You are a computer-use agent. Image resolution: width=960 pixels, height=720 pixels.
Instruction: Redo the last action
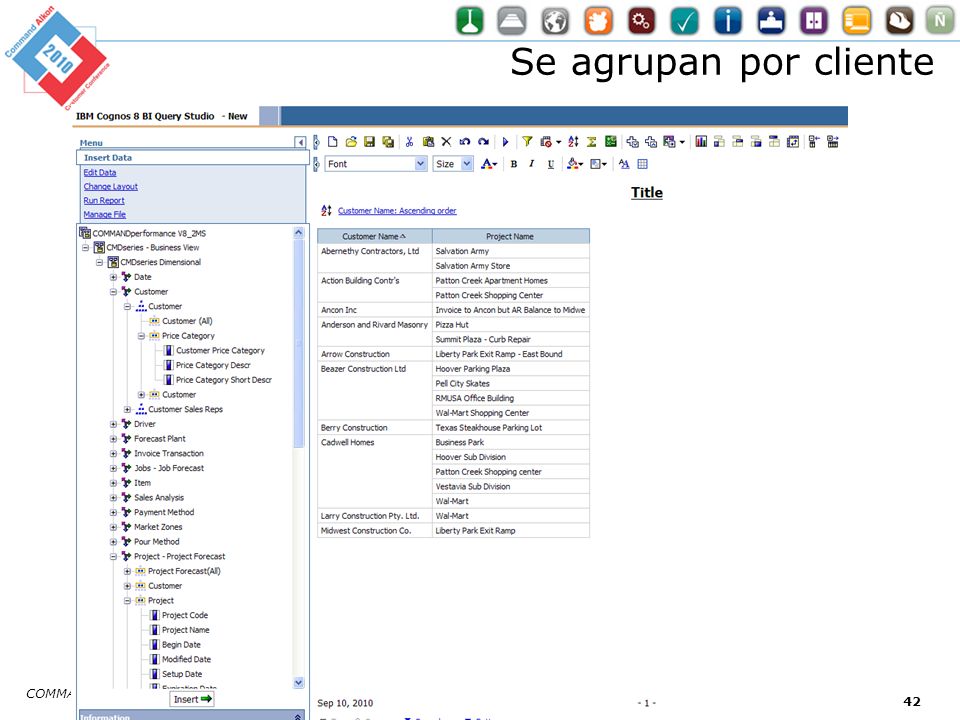coord(483,142)
